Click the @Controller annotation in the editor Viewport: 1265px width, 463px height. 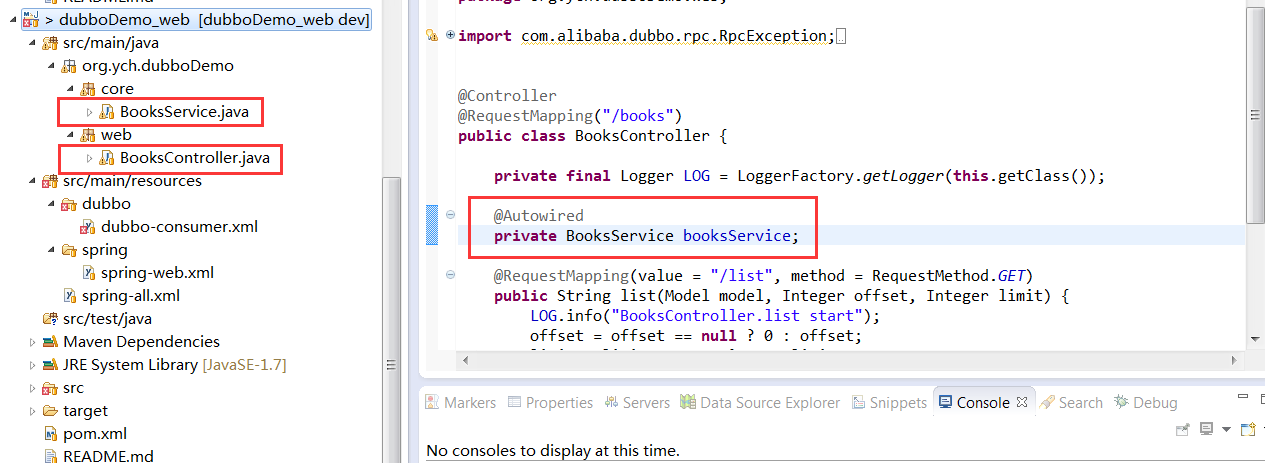(x=507, y=96)
